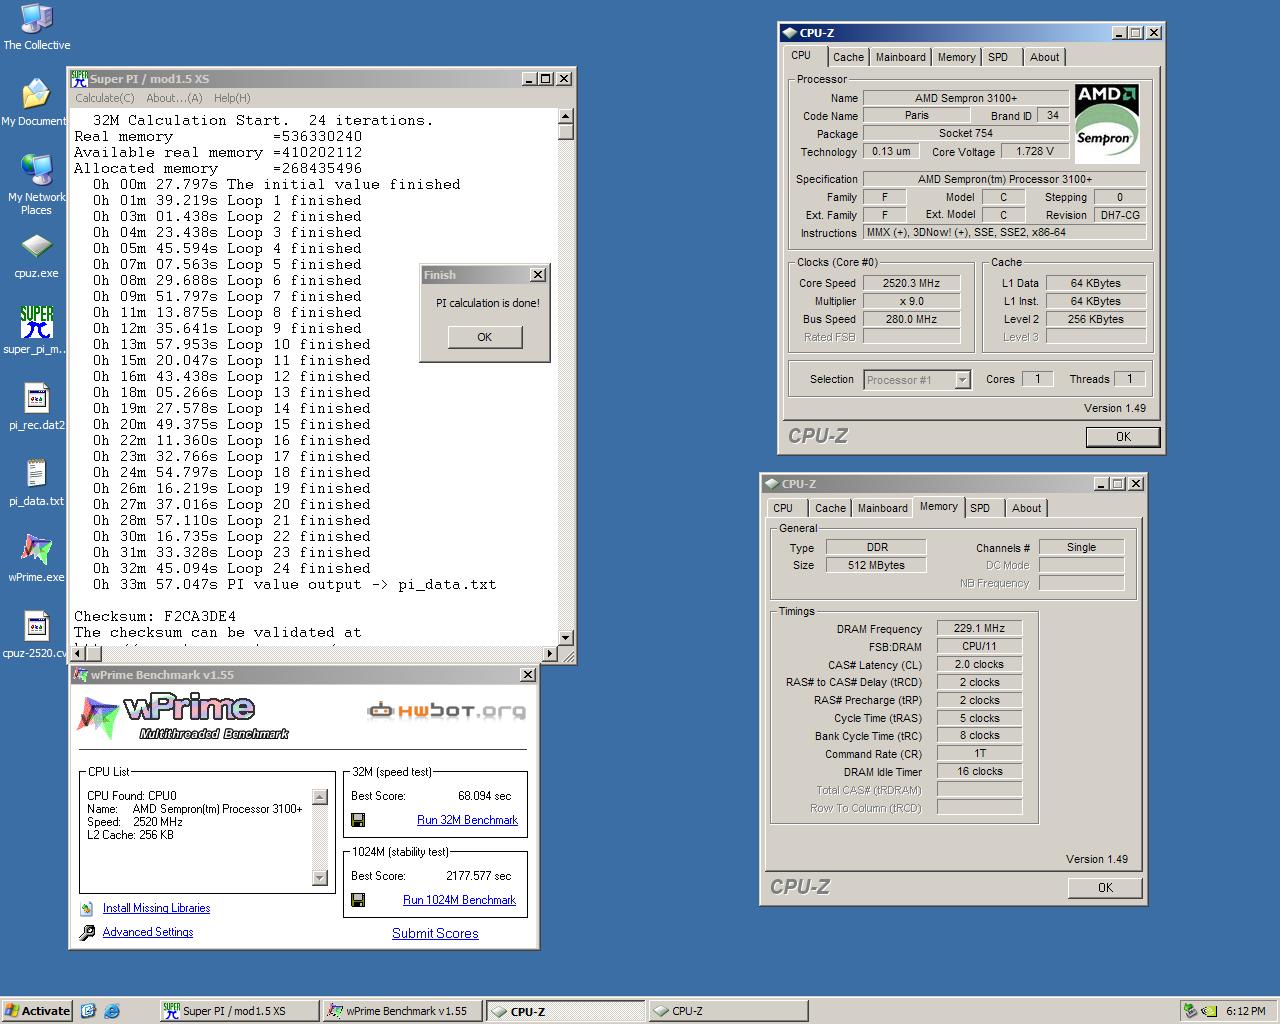Click Advanced Settings key icon
Viewport: 1280px width, 1024px height.
click(x=87, y=932)
